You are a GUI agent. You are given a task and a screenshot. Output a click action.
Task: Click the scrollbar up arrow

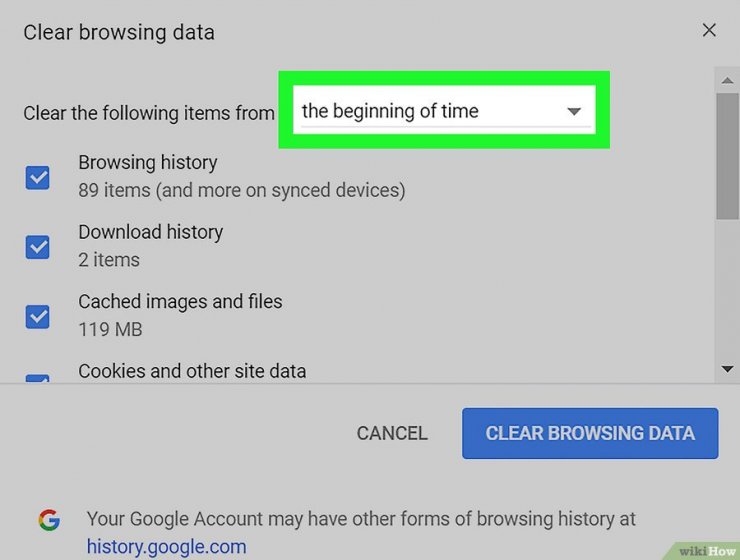[x=727, y=81]
